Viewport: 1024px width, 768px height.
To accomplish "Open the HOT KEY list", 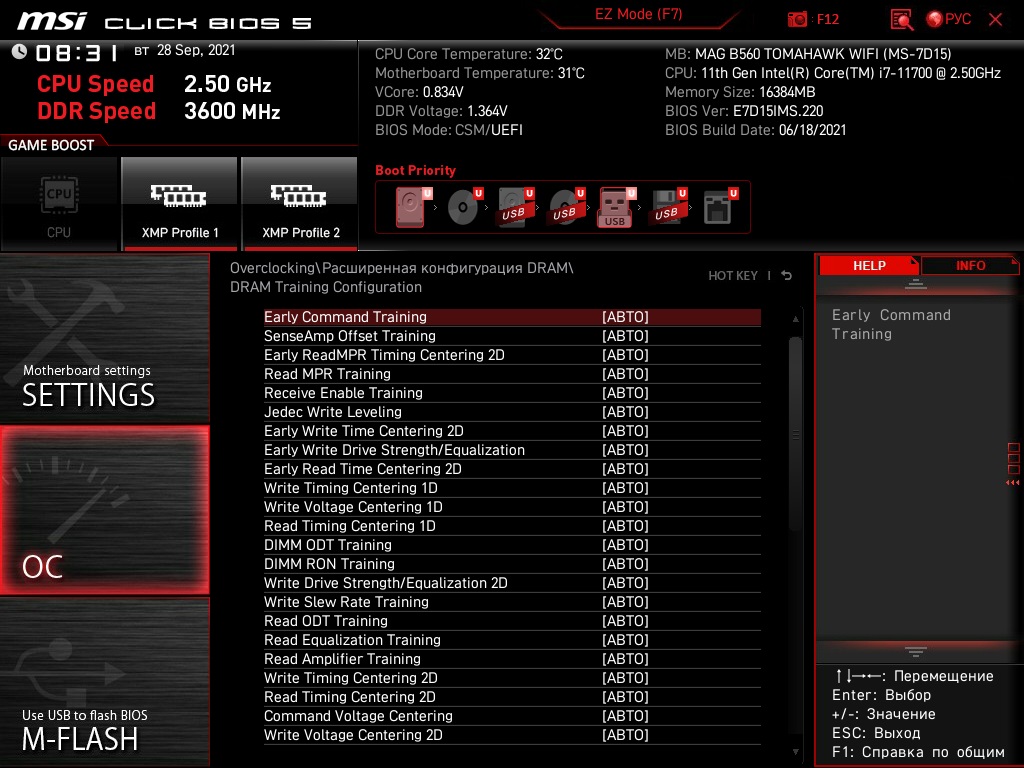I will (x=733, y=276).
